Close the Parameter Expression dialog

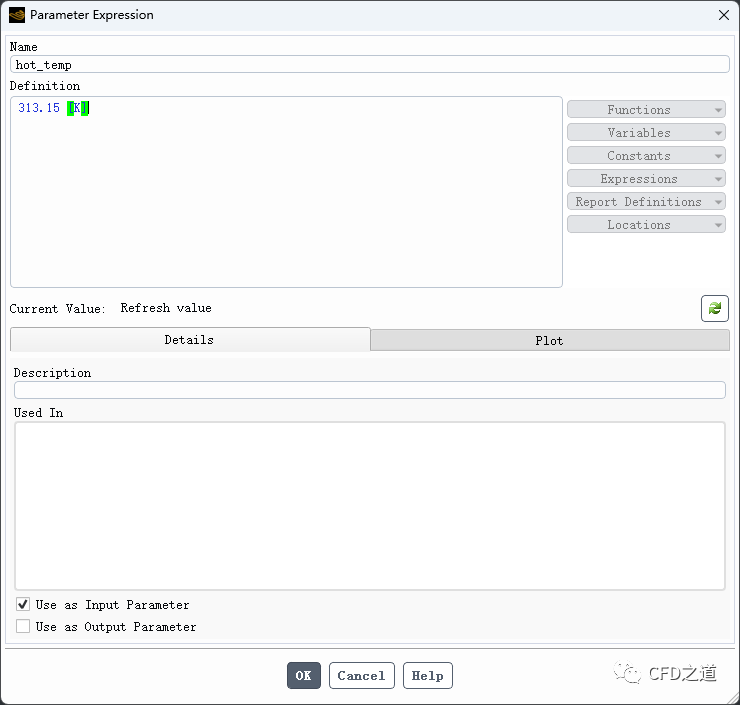(723, 15)
